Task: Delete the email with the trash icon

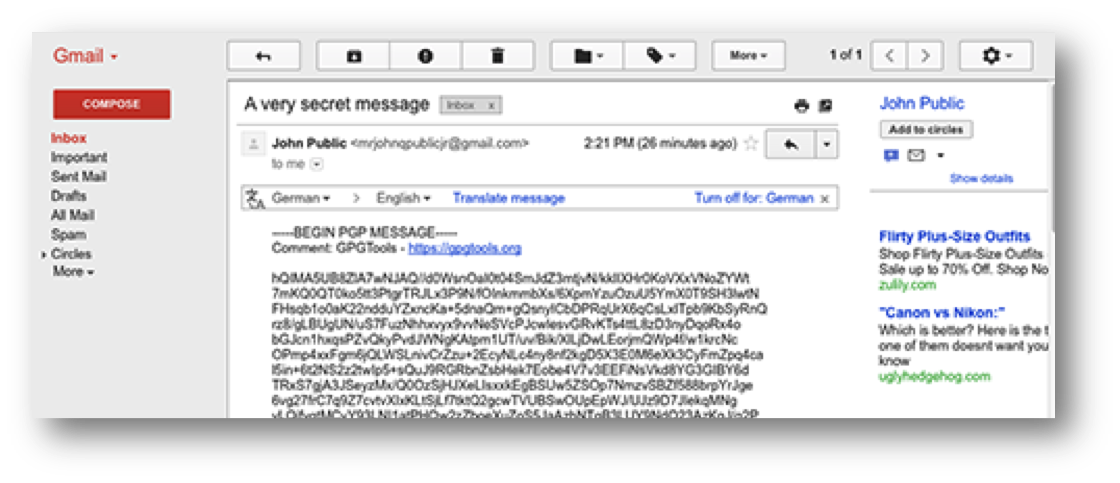Action: pyautogui.click(x=498, y=56)
